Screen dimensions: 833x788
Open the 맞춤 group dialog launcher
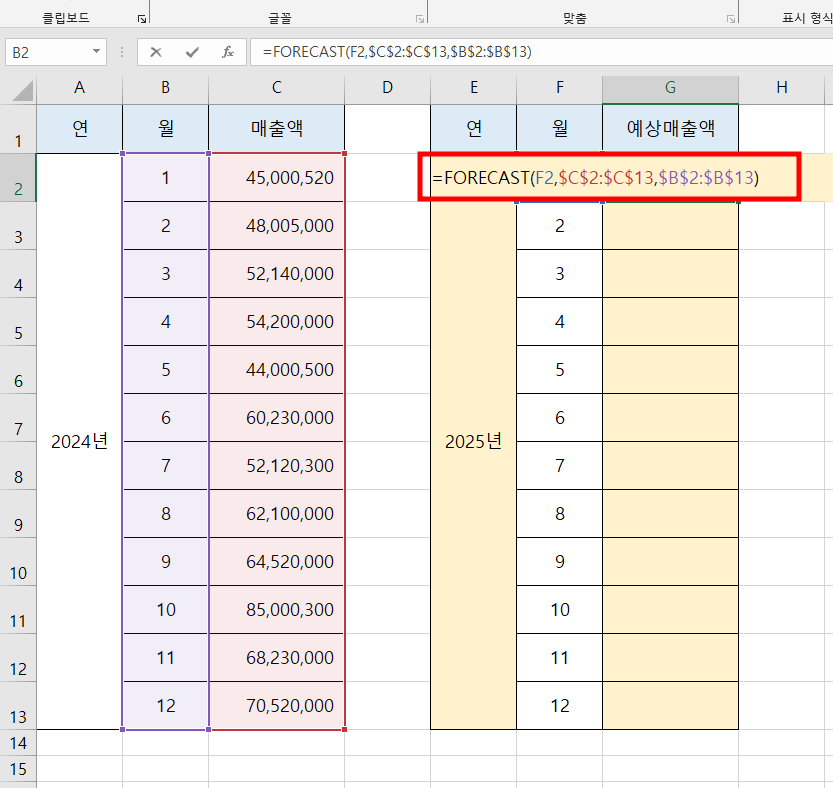click(731, 19)
